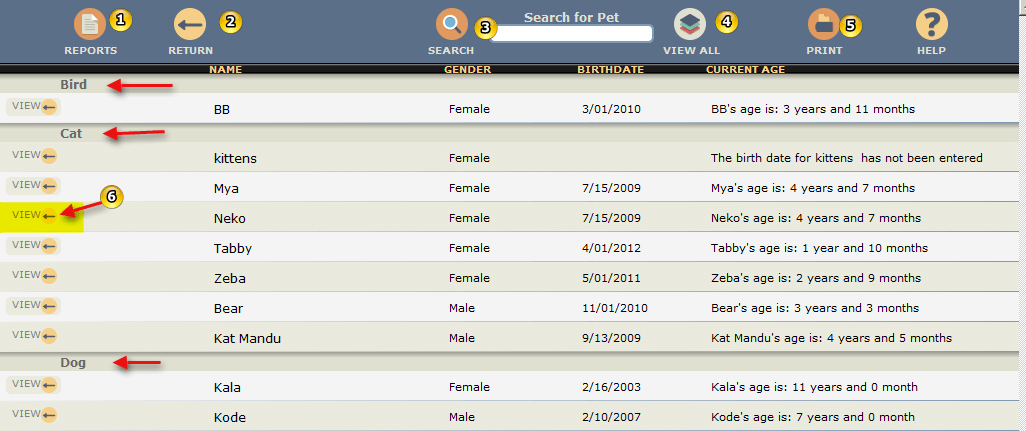Open the Reports icon
The height and width of the screenshot is (431, 1026).
coord(90,24)
